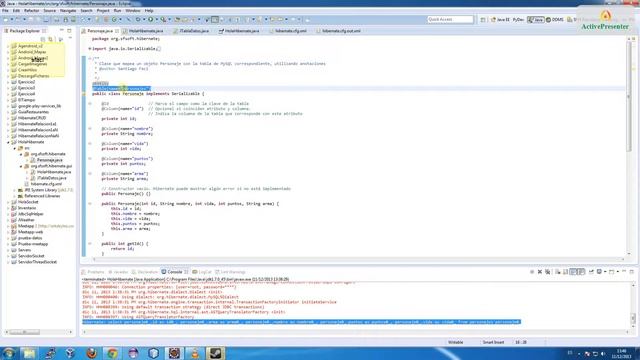Select the GuiaRestaurantes project
The height and width of the screenshot is (360, 640).
[x=33, y=112]
